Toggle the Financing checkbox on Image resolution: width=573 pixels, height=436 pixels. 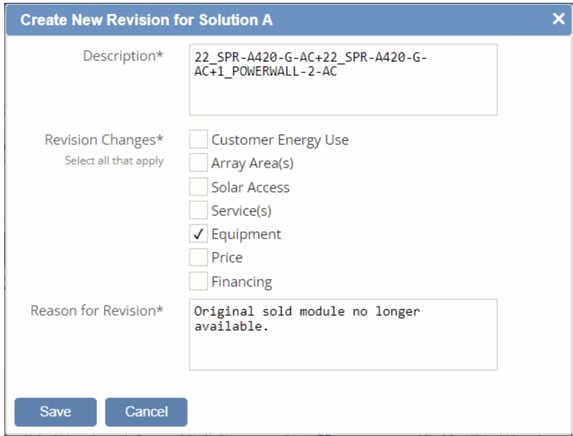tap(198, 281)
